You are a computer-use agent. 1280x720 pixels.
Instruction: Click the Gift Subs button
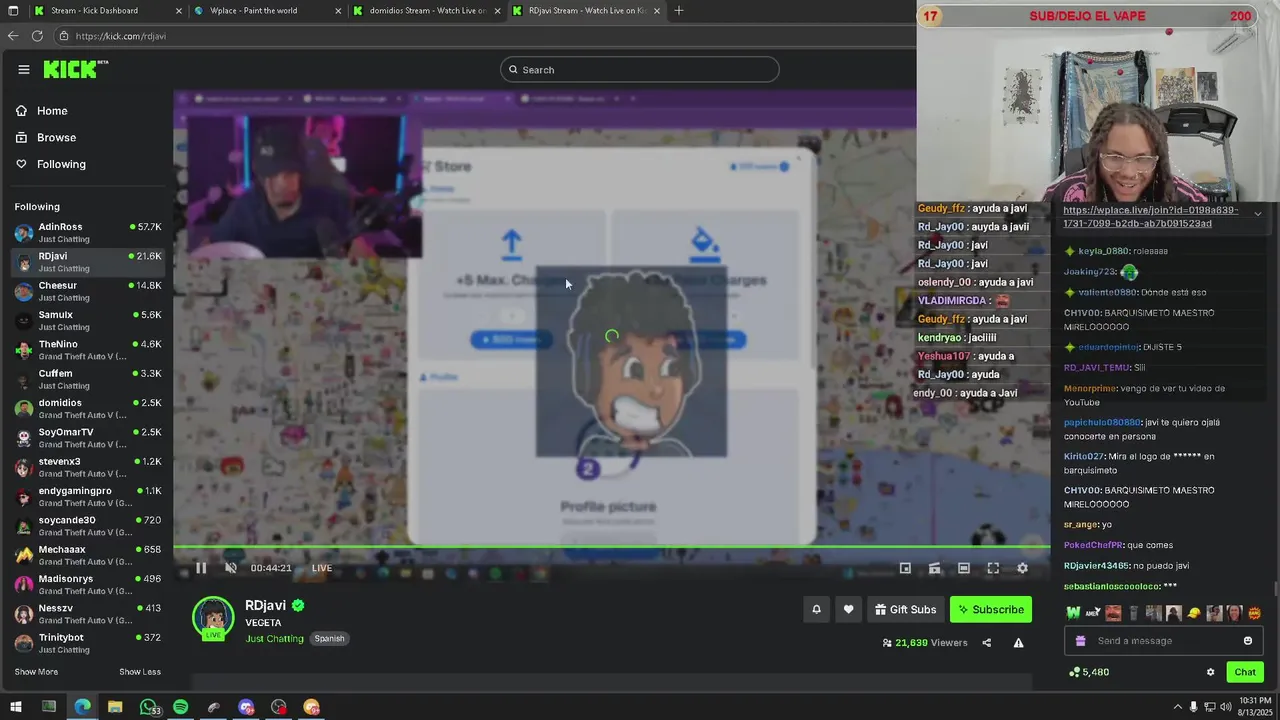905,609
